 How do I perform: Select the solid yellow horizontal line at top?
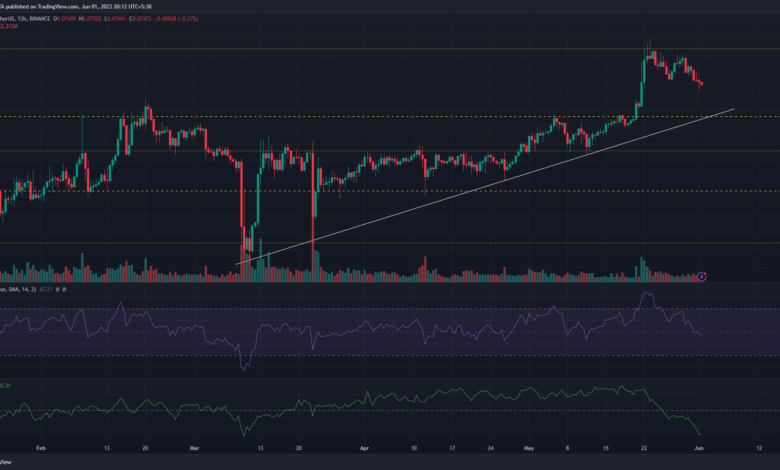(x=300, y=49)
